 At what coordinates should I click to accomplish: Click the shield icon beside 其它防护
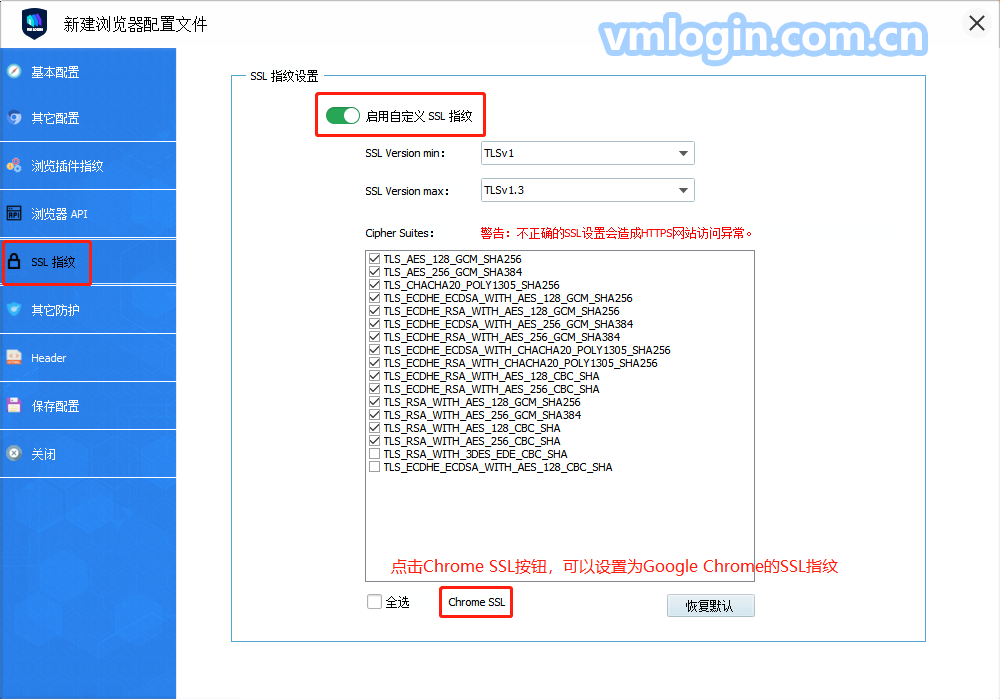(14, 309)
